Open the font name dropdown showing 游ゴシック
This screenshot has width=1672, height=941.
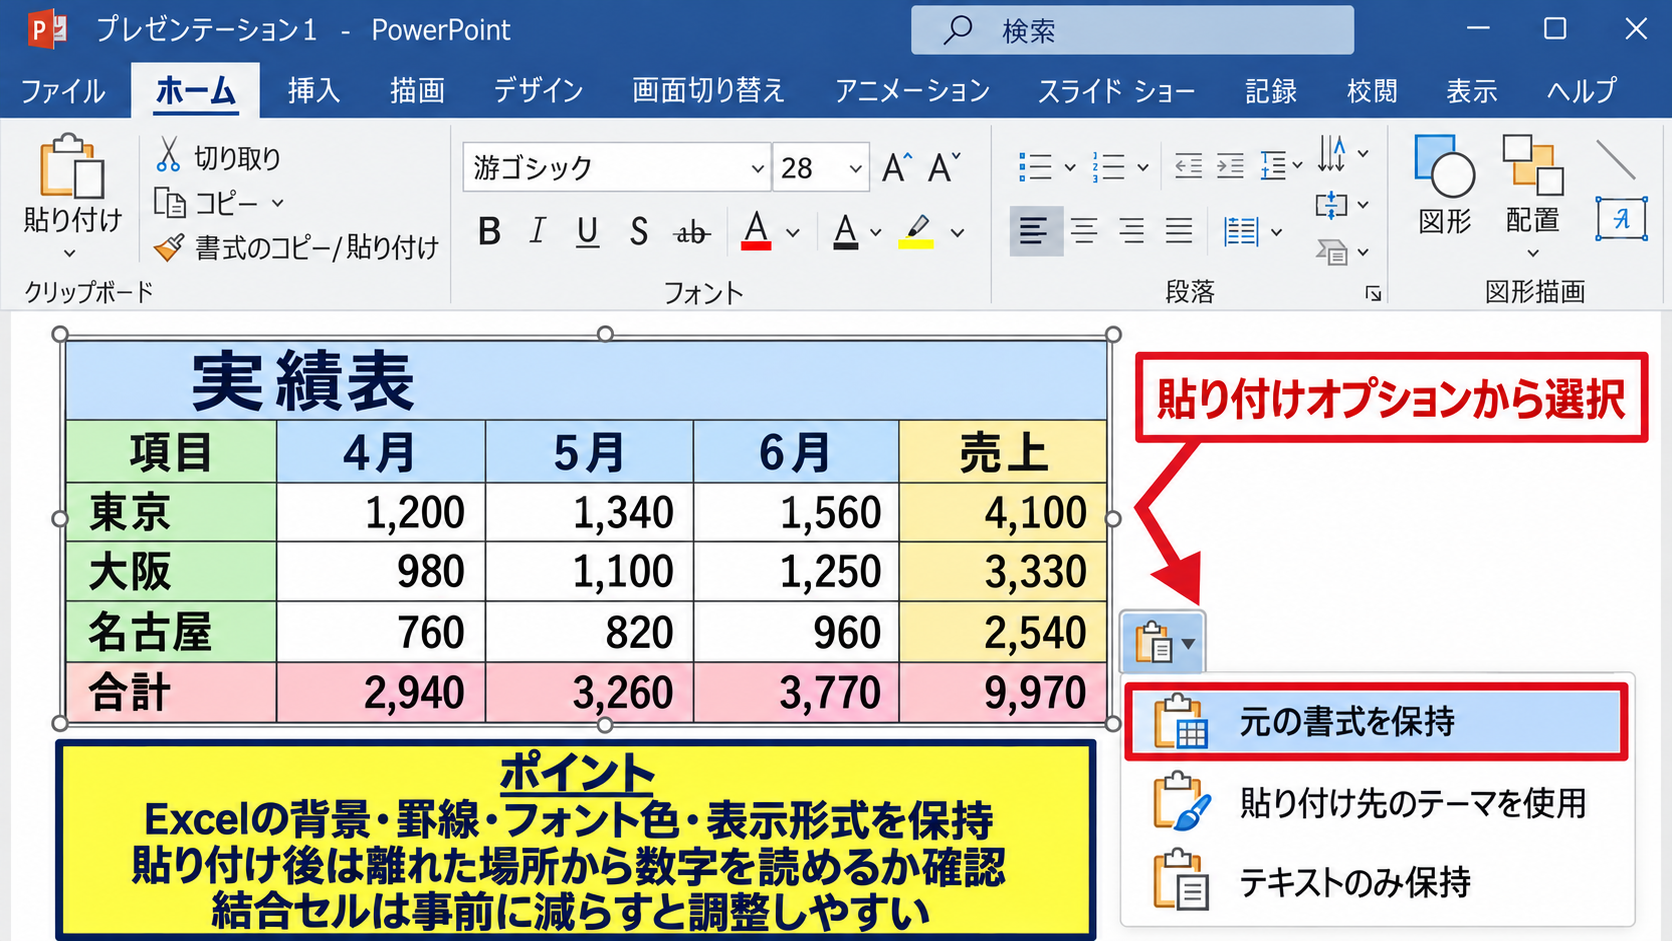tap(757, 168)
